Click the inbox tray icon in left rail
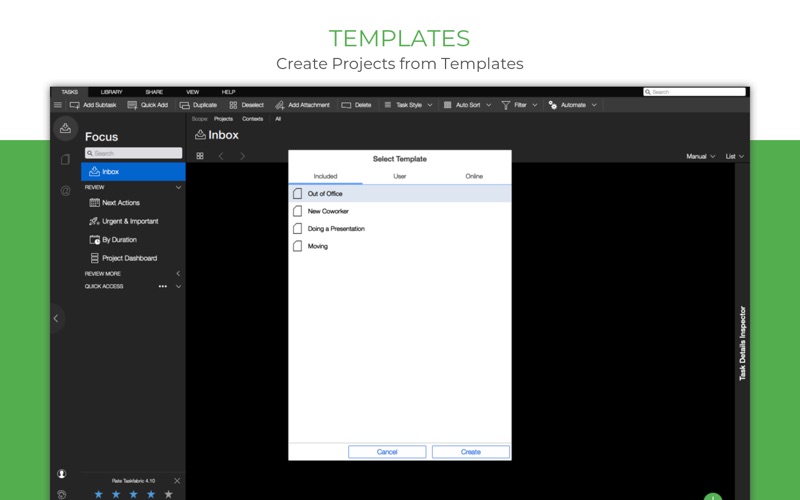Screen dimensions: 800x500 coord(65,128)
